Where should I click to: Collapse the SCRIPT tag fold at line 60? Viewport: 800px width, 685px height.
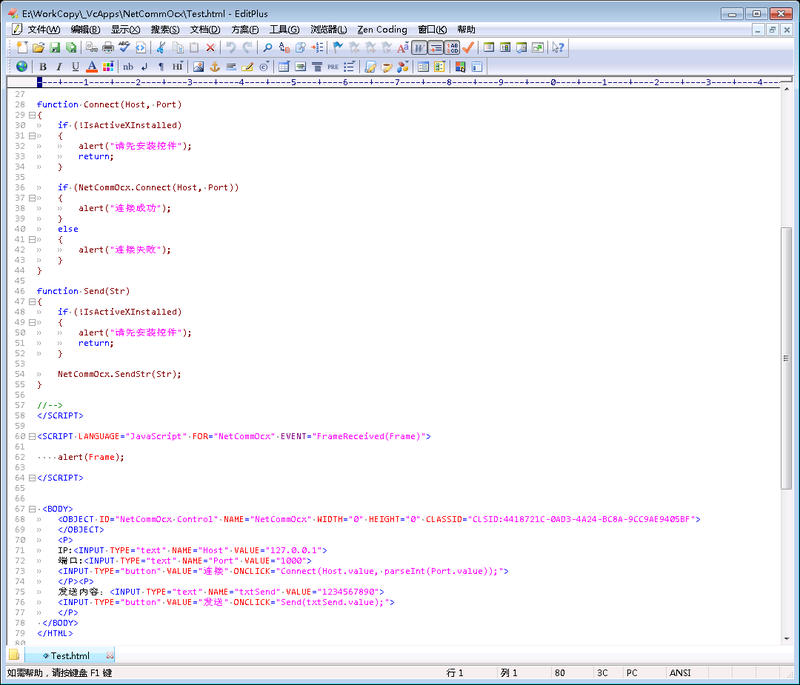[x=32, y=437]
